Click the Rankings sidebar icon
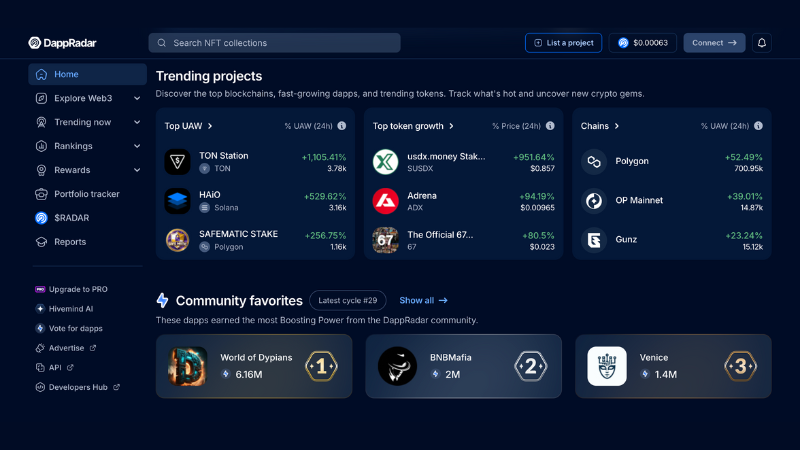Screen dimensions: 800x450 (41, 146)
